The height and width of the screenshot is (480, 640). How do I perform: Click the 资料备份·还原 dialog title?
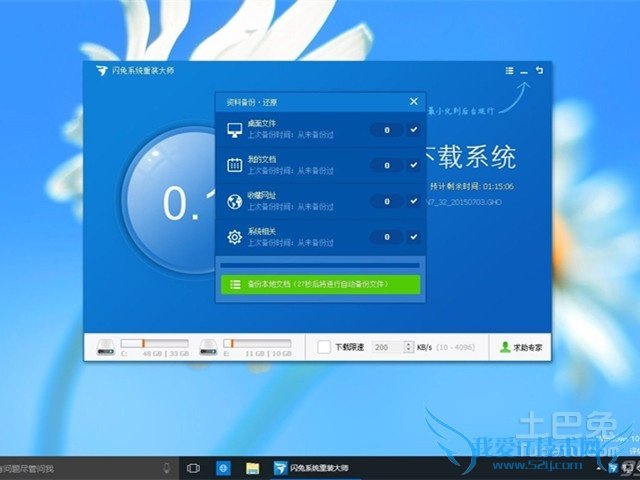pyautogui.click(x=252, y=102)
